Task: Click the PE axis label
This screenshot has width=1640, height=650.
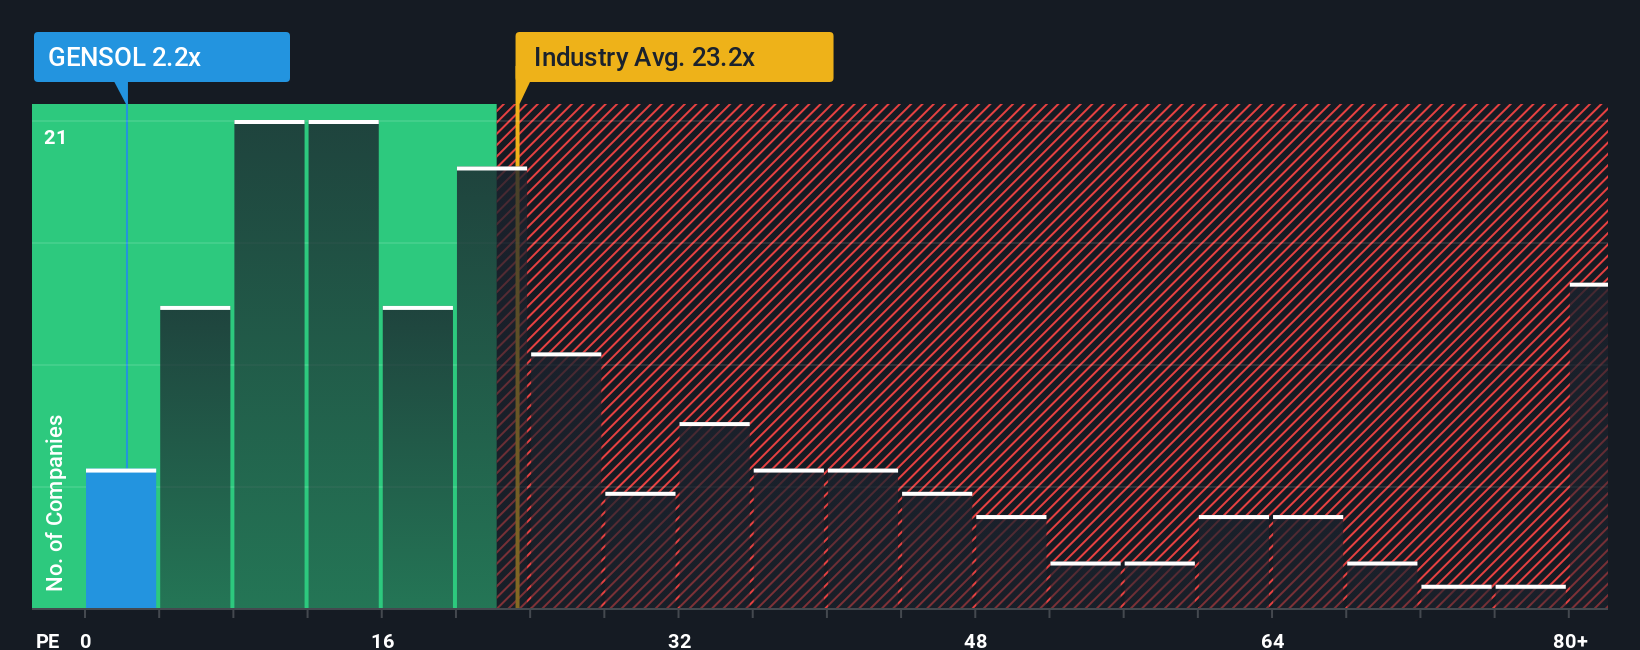Action: (x=47, y=640)
